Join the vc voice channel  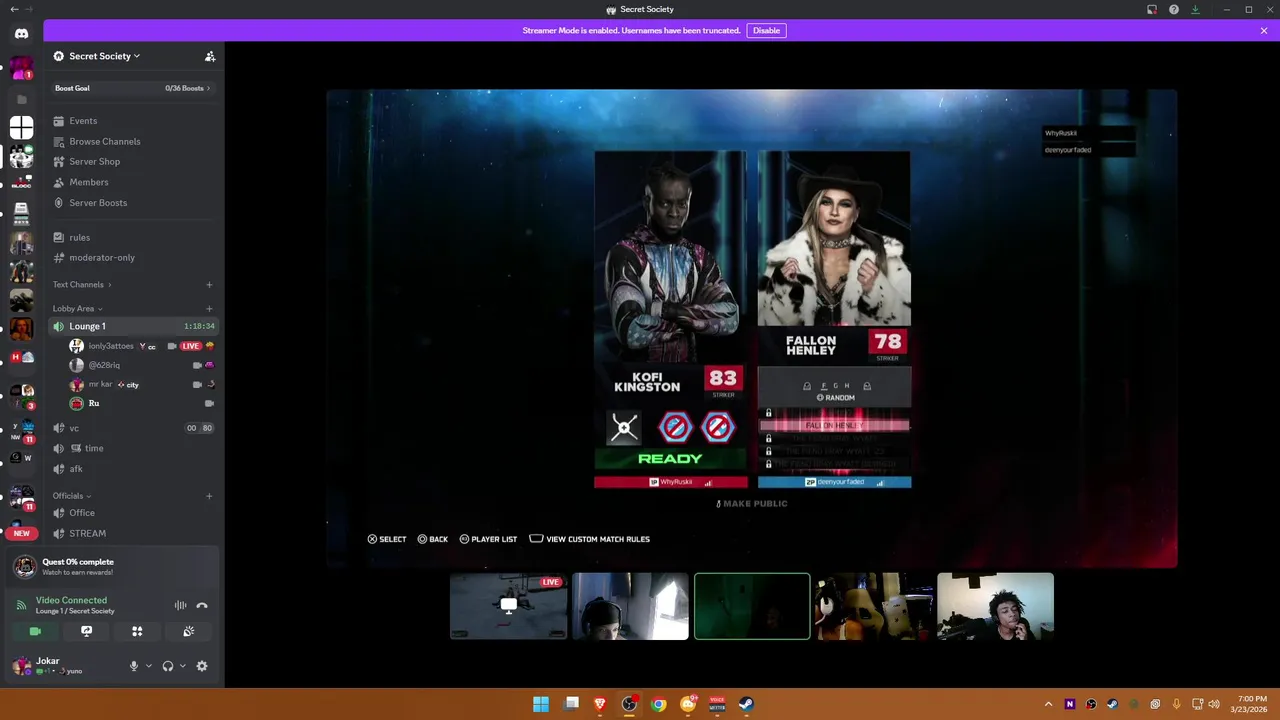[134, 428]
